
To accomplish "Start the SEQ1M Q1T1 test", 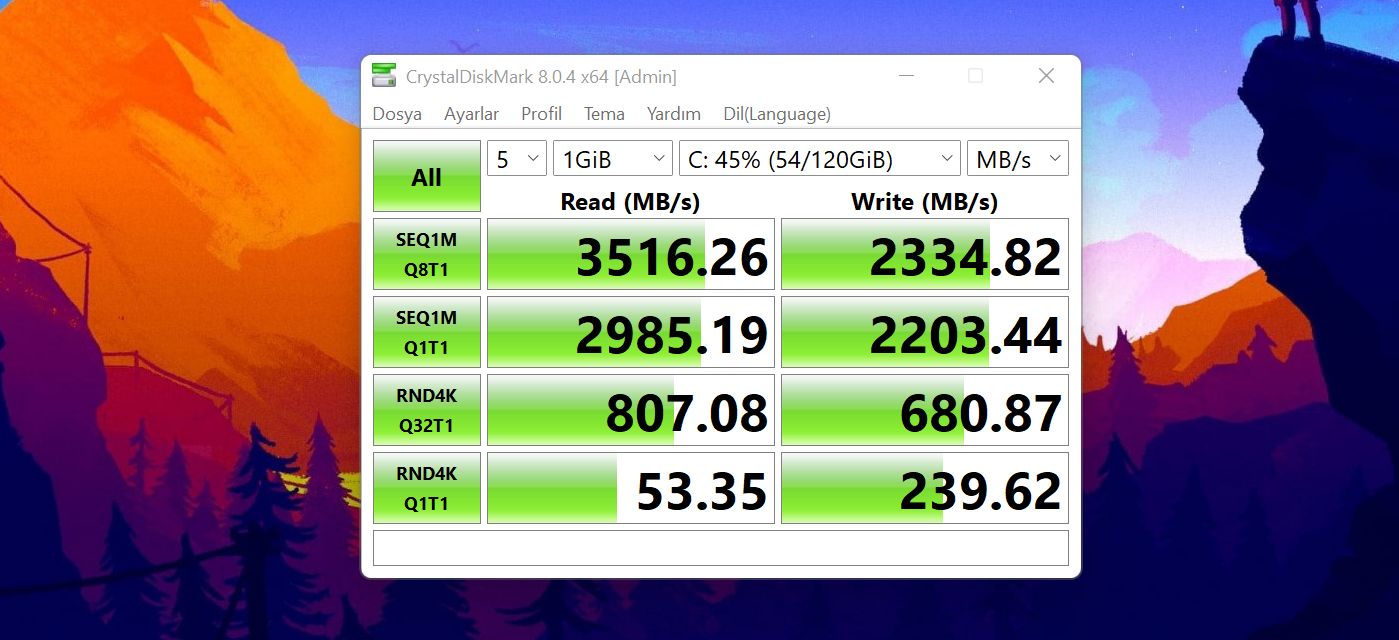I will (x=427, y=332).
